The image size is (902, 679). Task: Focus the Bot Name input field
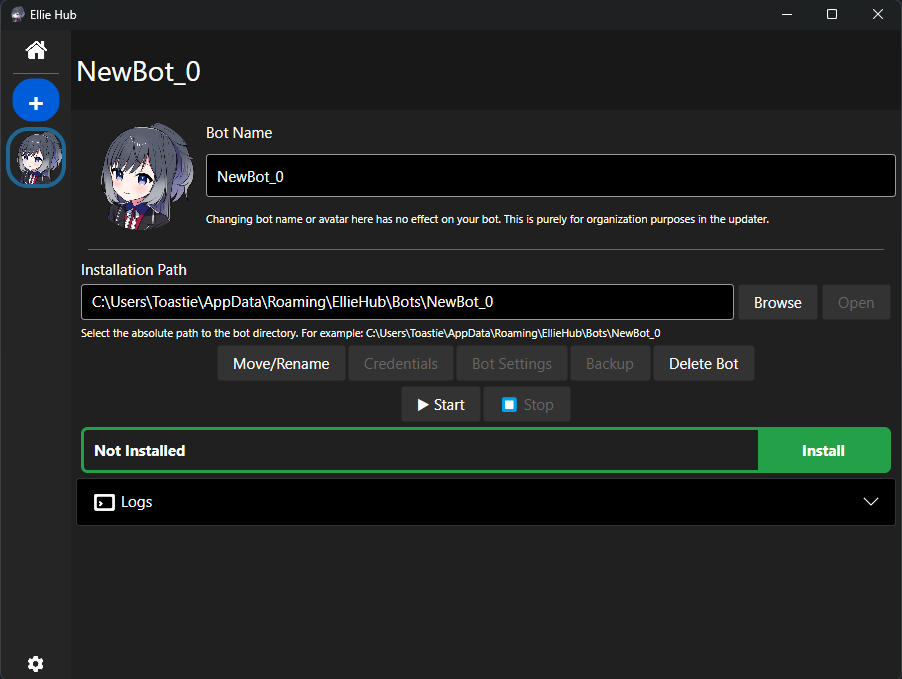click(551, 176)
